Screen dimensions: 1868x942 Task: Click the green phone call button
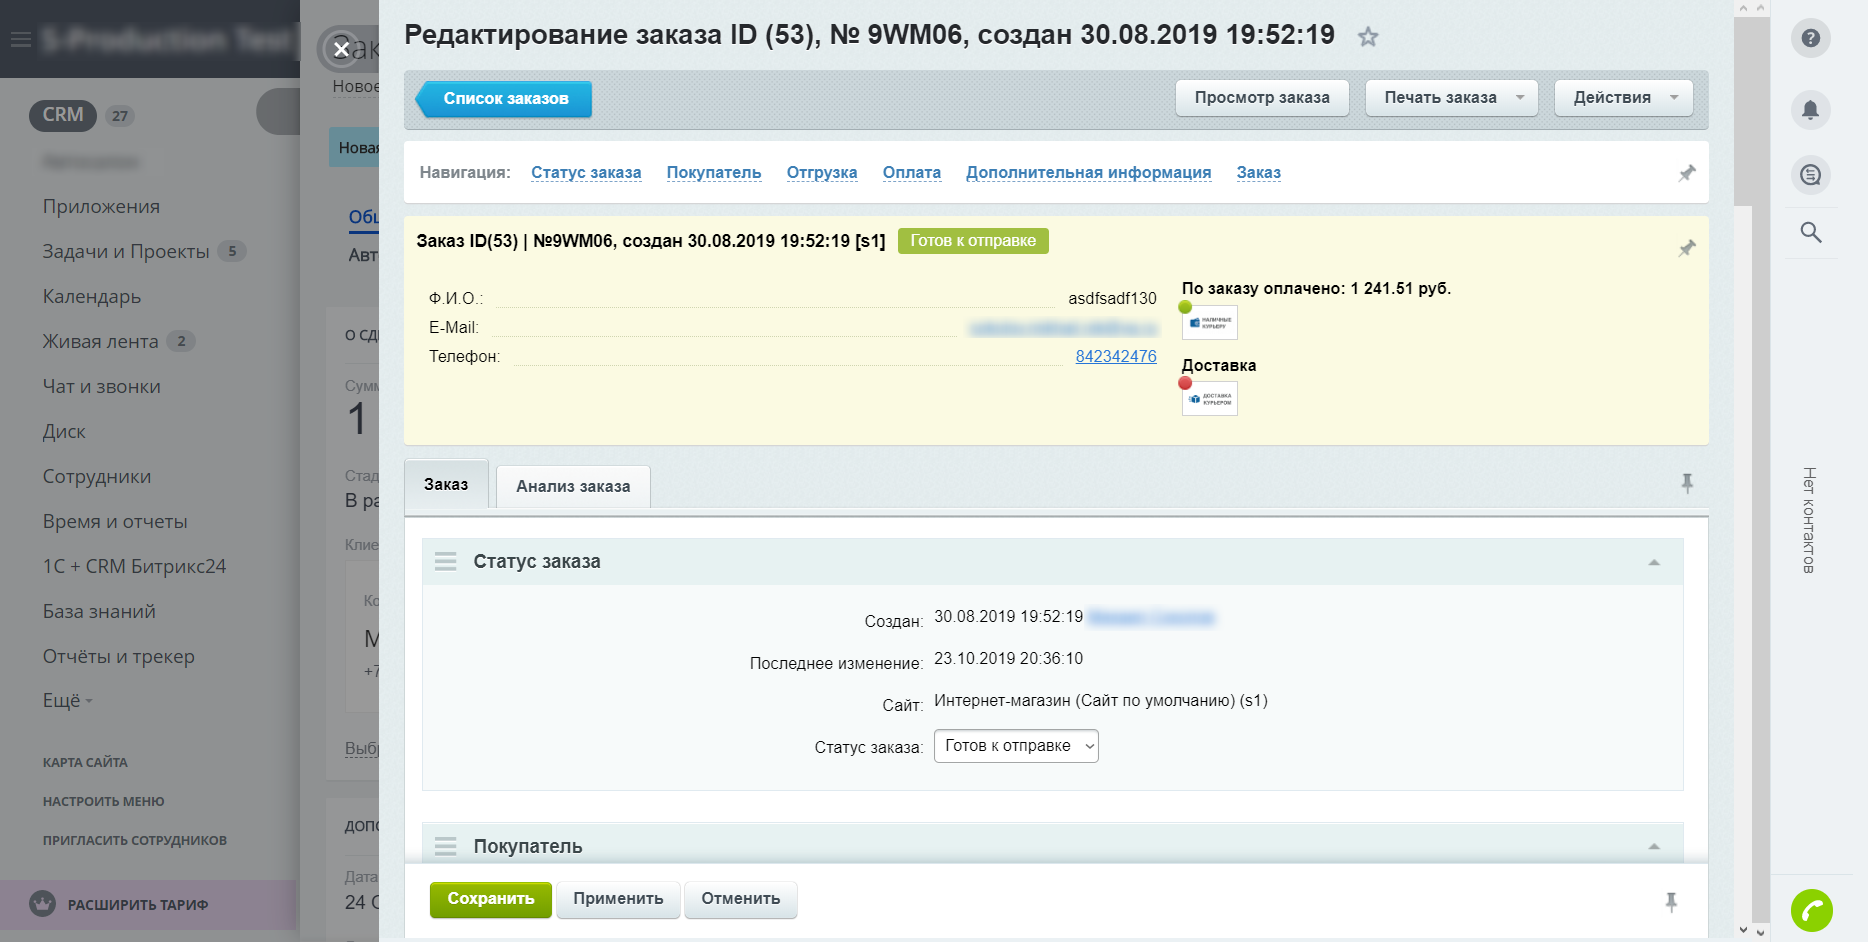pos(1811,910)
